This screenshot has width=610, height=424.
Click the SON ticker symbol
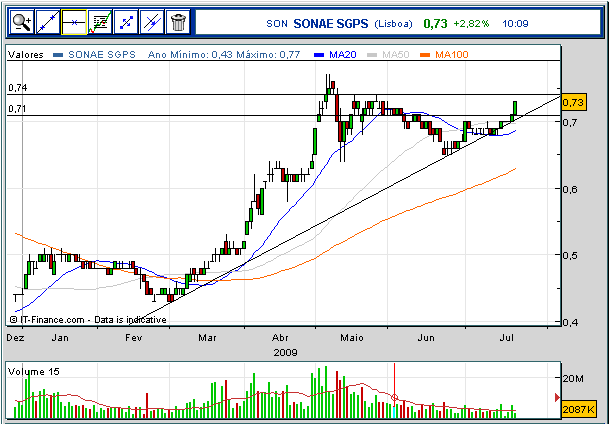click(x=277, y=24)
